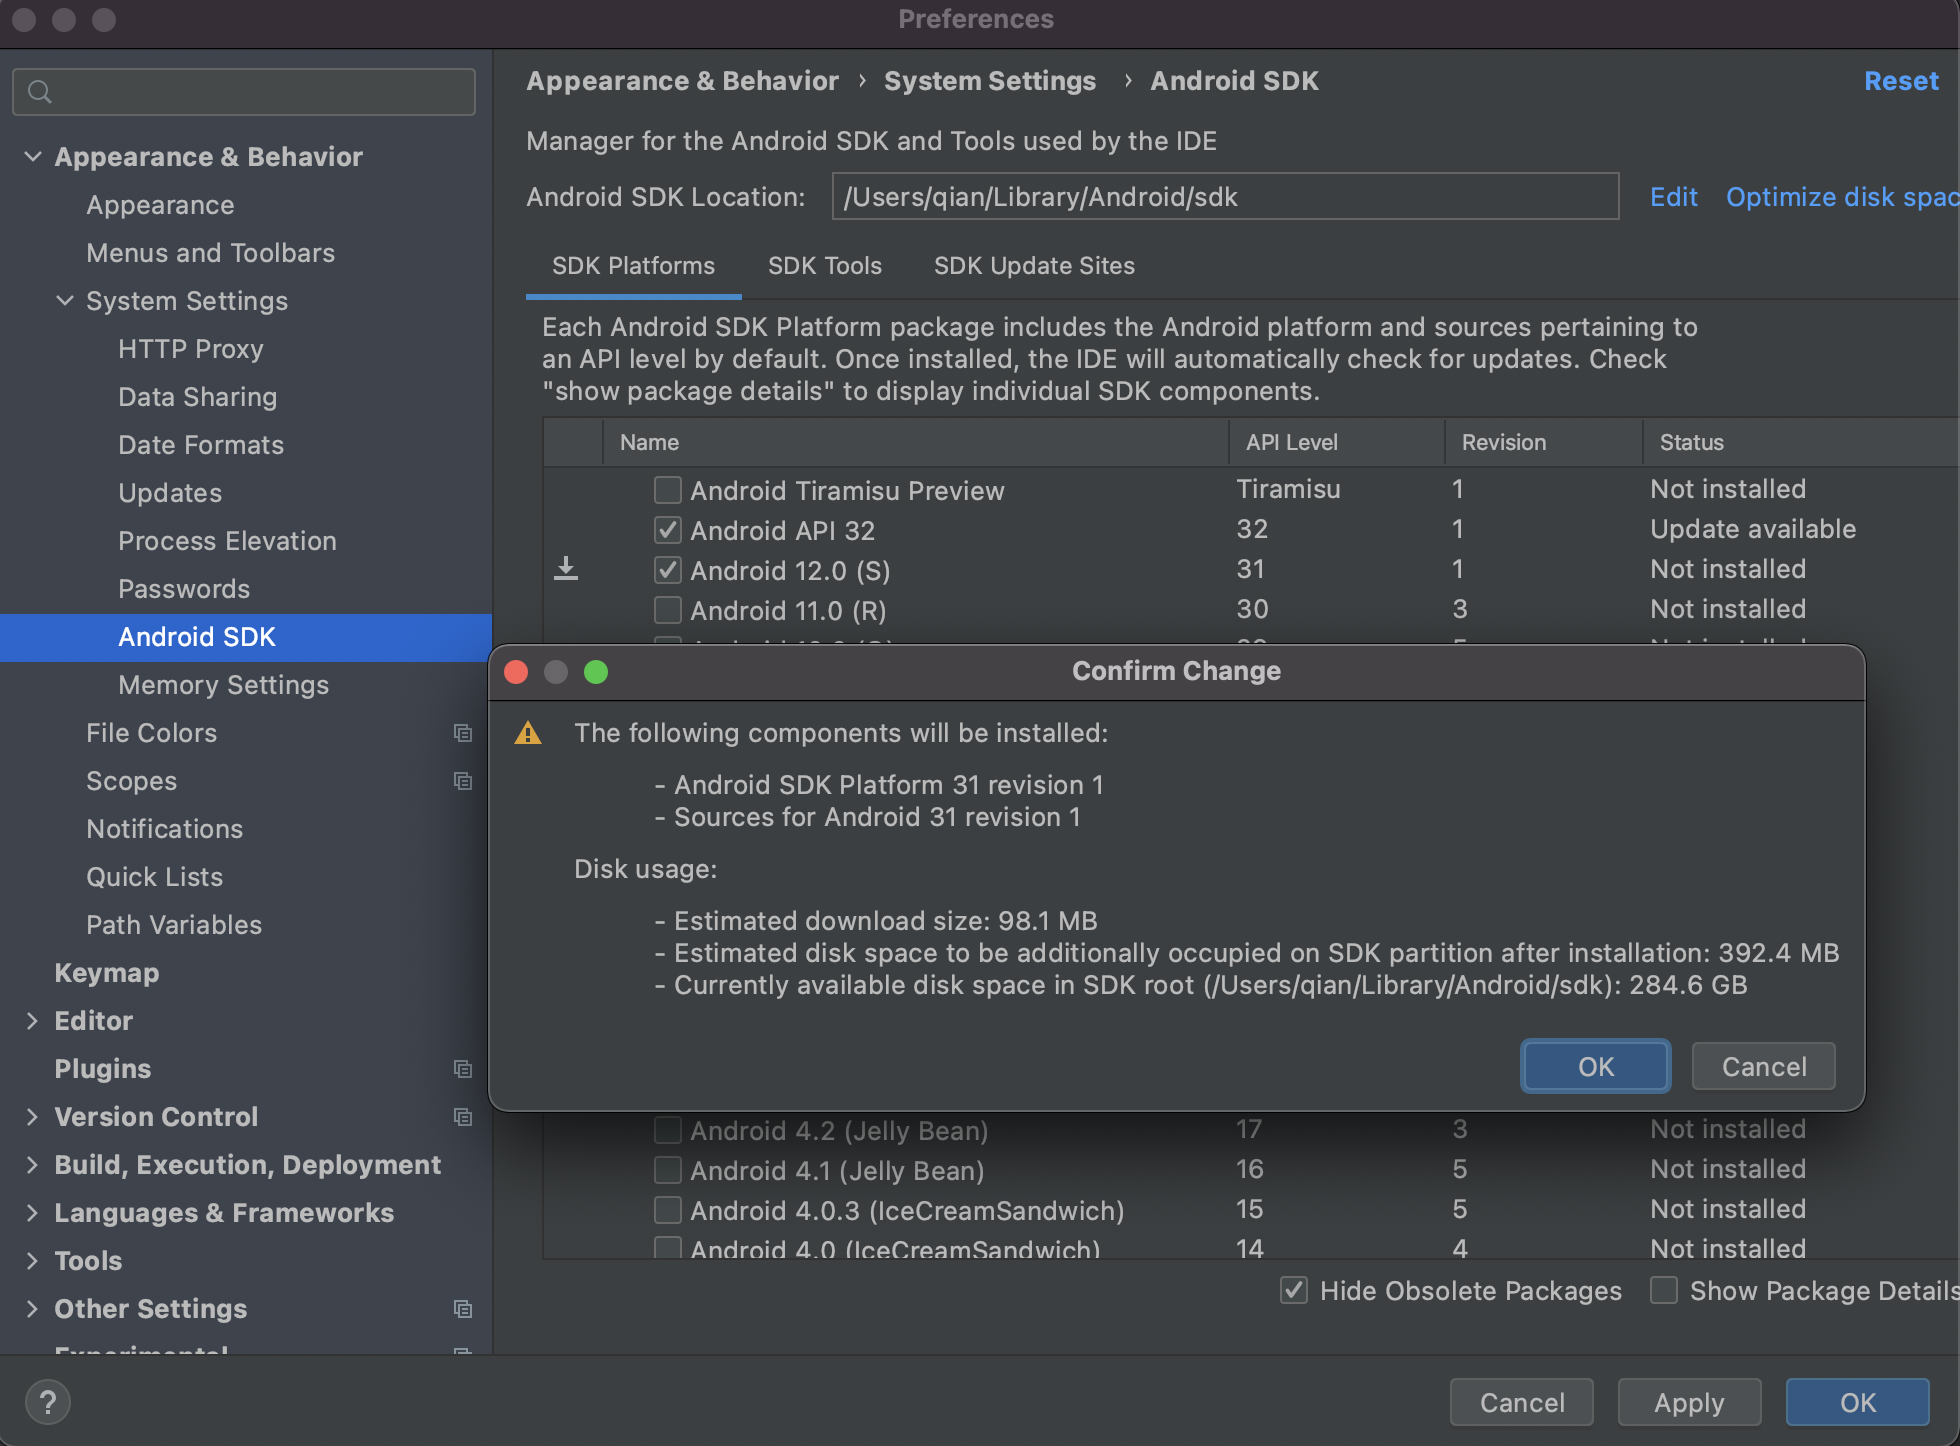Toggle Android 11.0 (R) checkbox

click(x=663, y=610)
